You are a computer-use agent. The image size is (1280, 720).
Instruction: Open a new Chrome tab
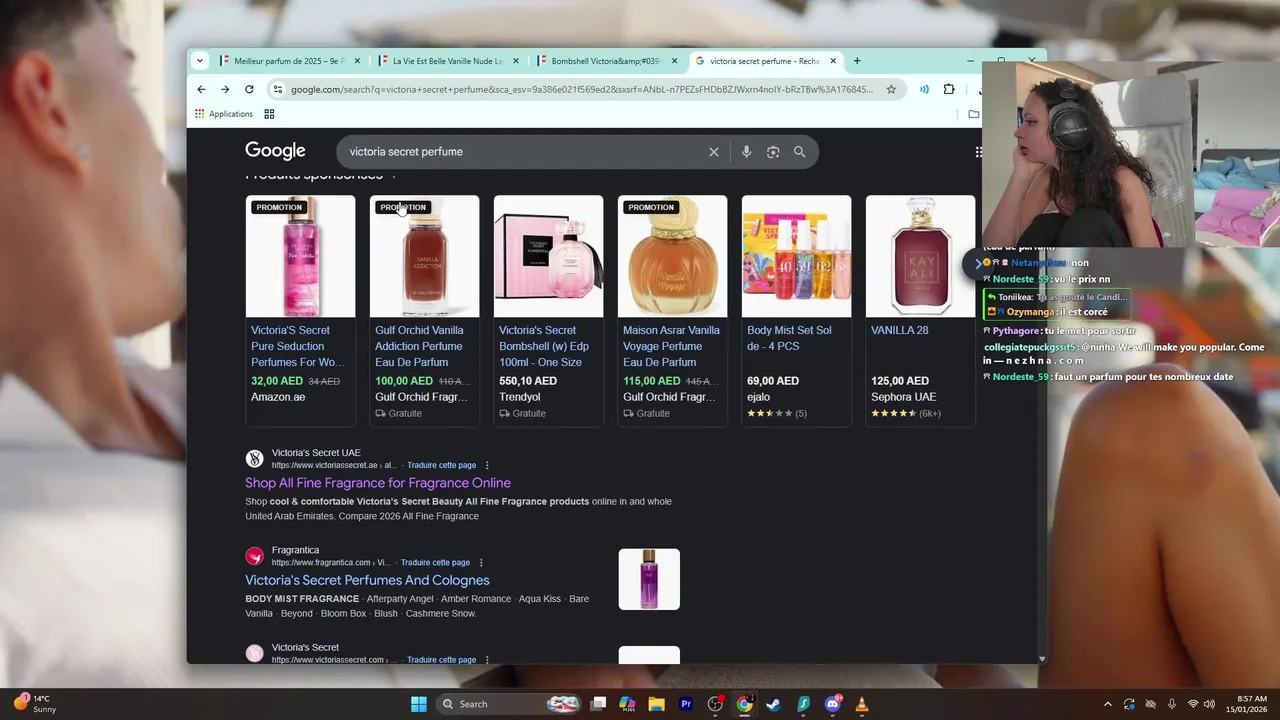857,61
